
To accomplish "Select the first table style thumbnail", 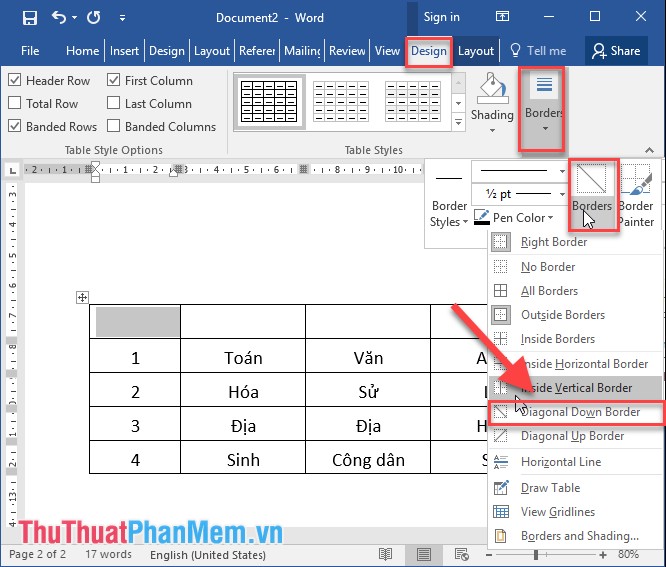I will [x=270, y=100].
